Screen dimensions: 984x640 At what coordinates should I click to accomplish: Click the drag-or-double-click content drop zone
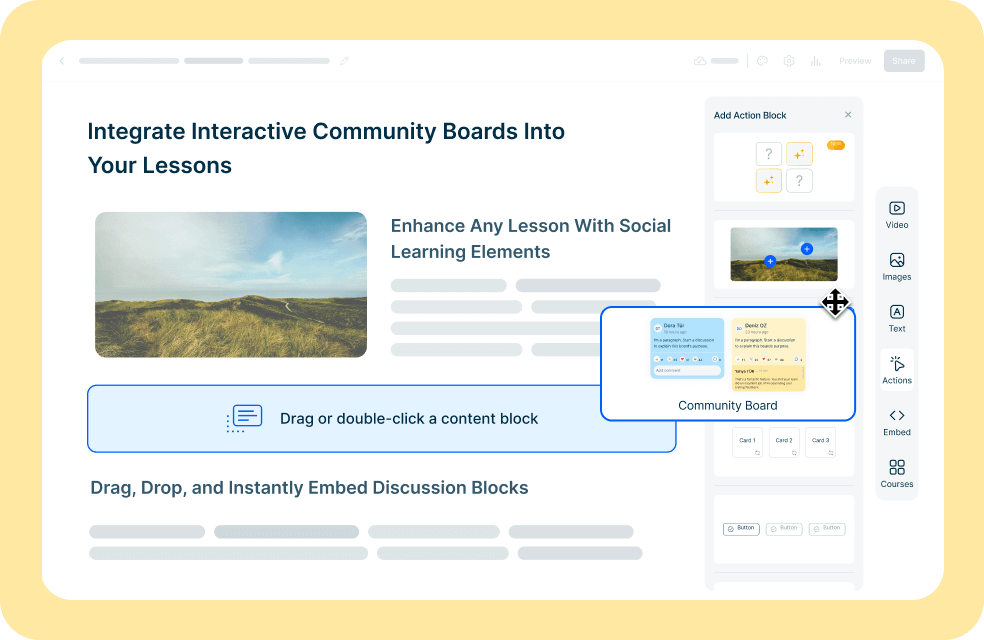tap(382, 419)
